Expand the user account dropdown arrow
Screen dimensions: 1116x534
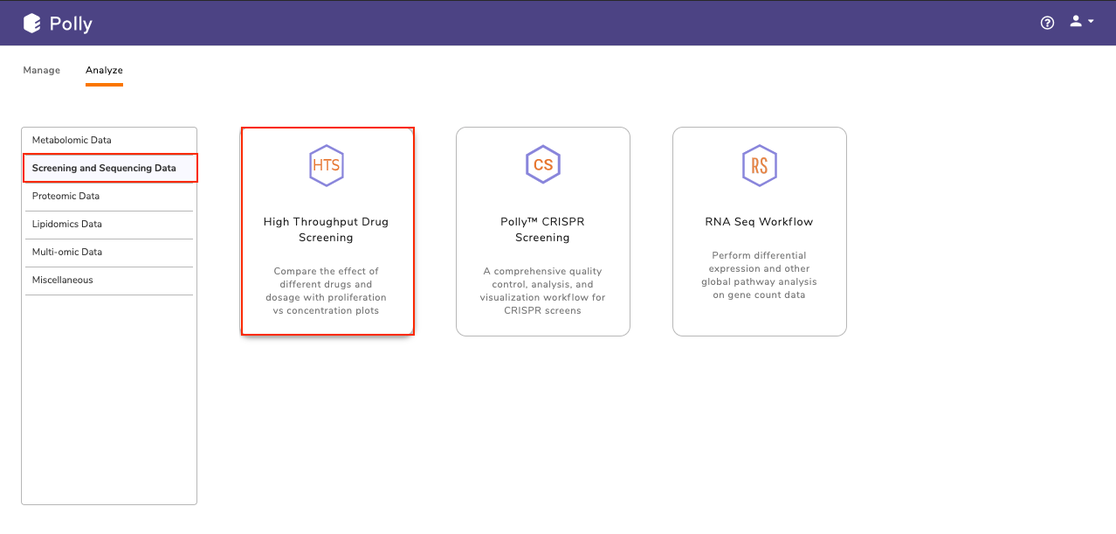1090,22
